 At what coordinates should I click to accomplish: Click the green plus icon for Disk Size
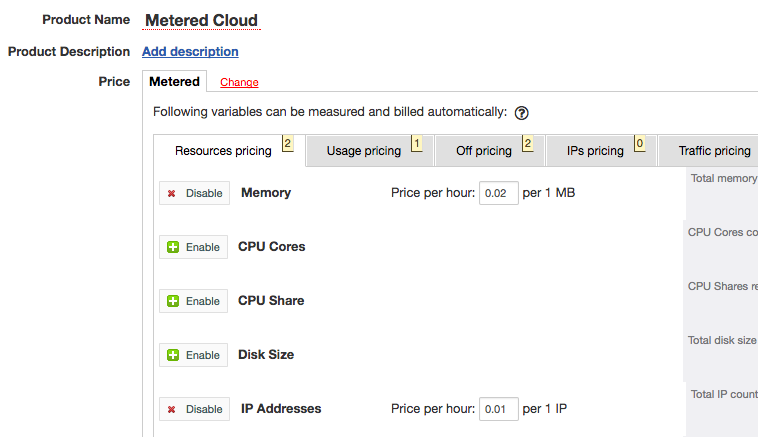(173, 355)
